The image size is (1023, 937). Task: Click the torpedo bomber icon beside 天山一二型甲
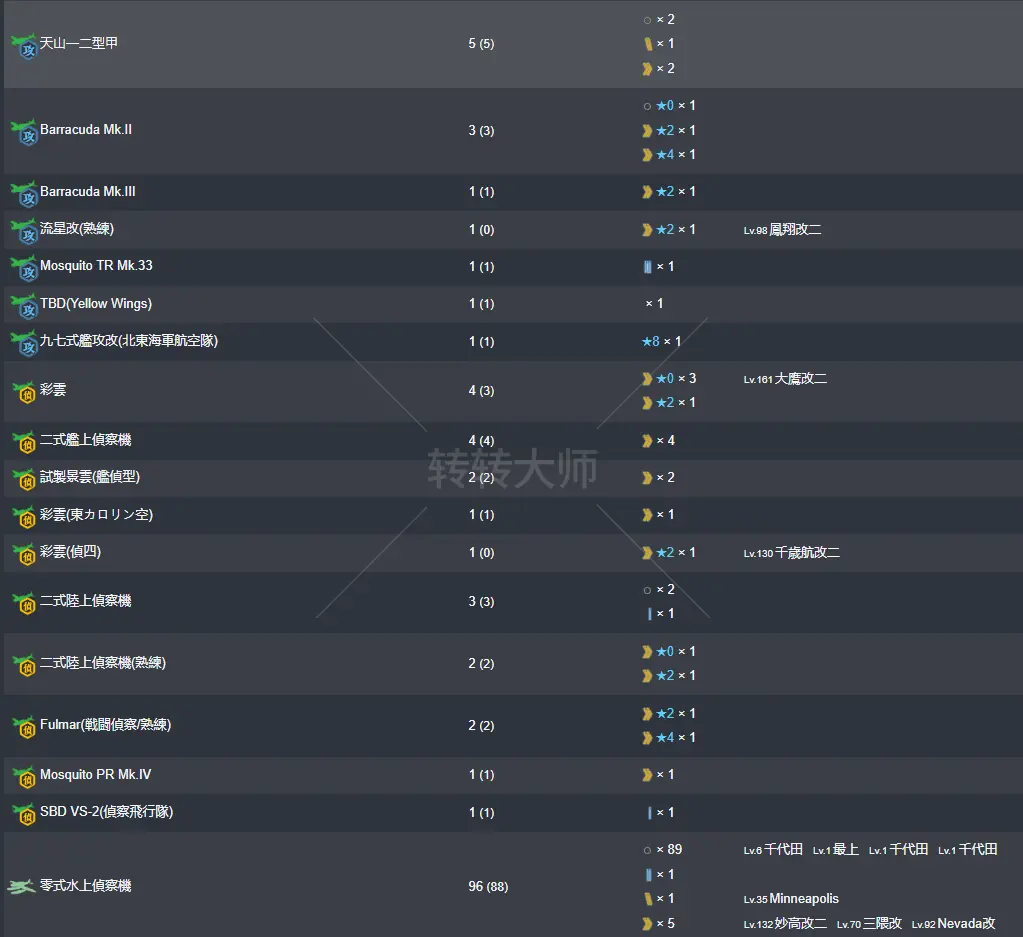tap(23, 45)
